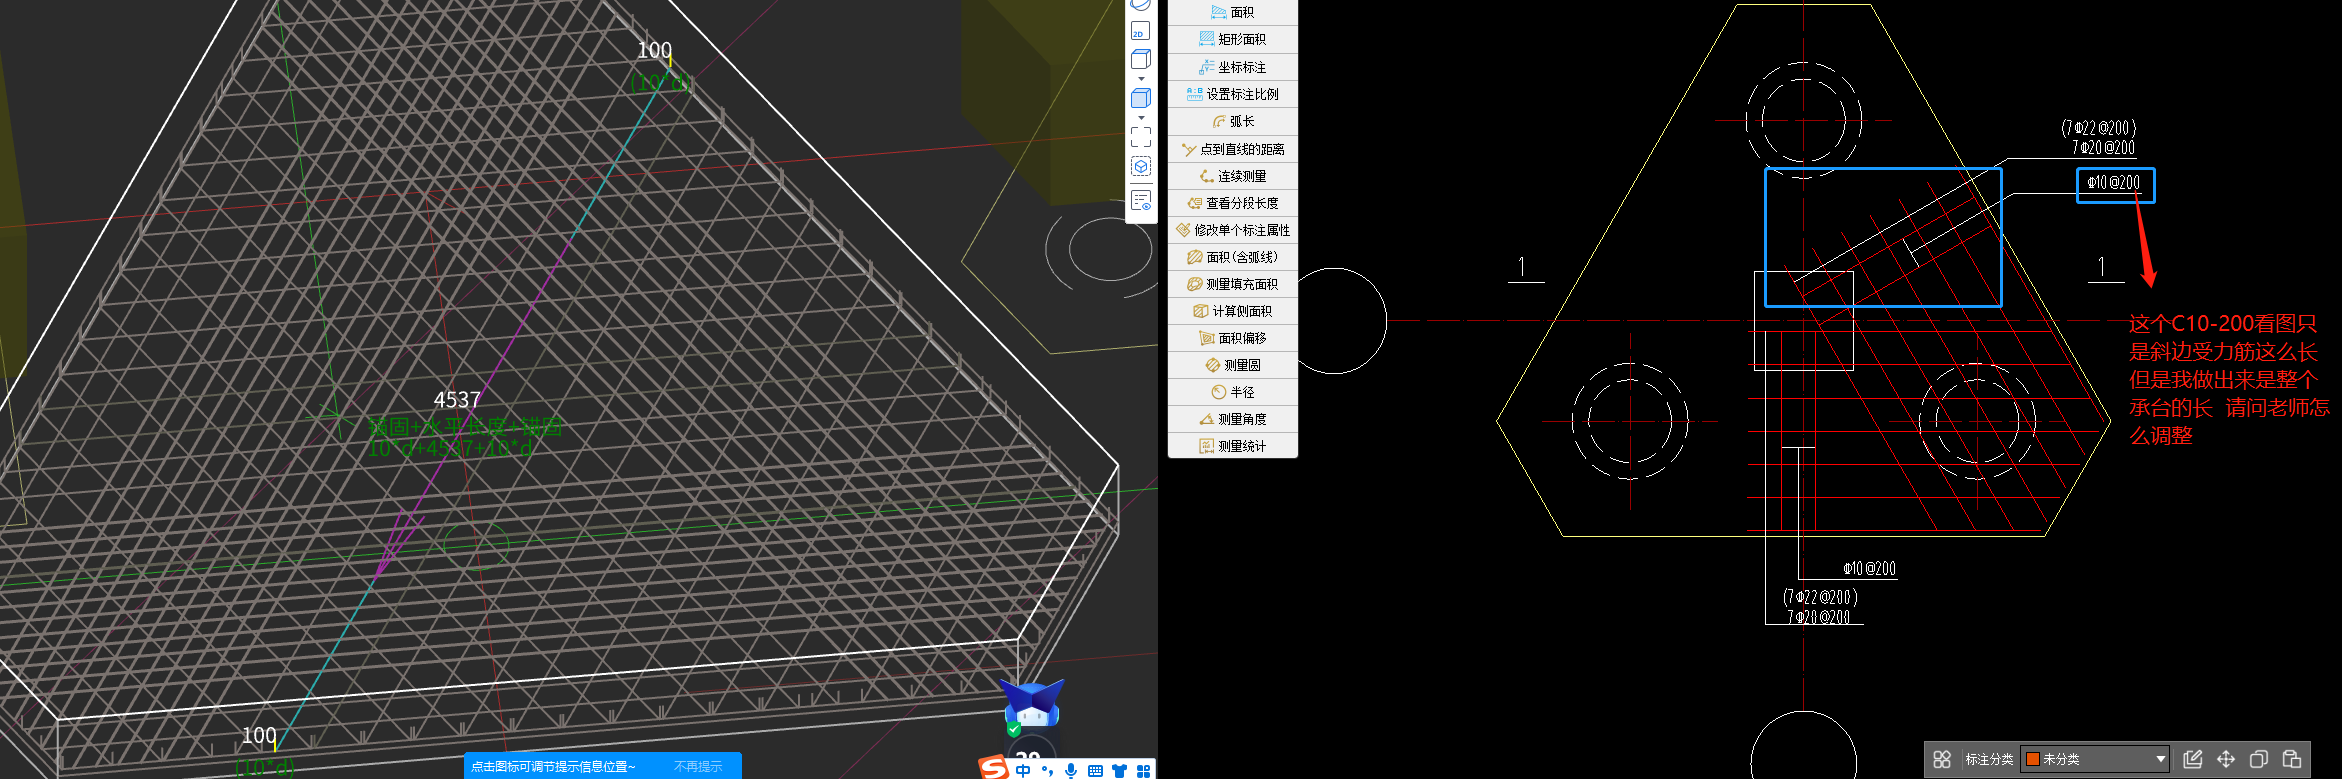Choose the 半径 radius tool
Image resolution: width=2342 pixels, height=779 pixels.
[x=1232, y=392]
